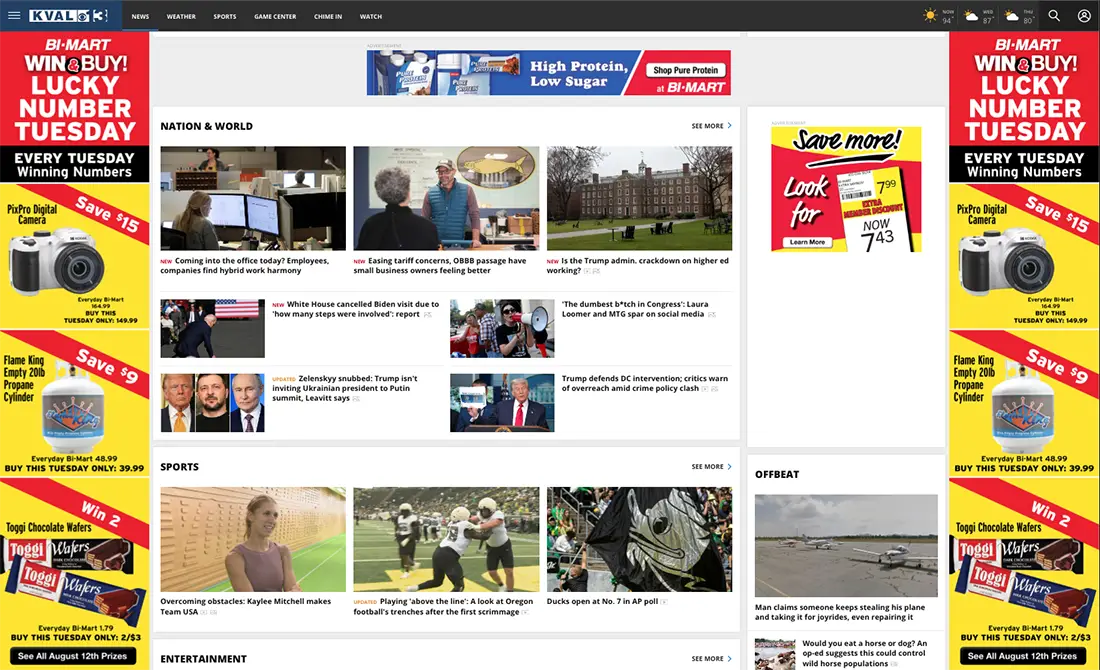View the Wednesday partly cloudy forecast icon
This screenshot has height=670, width=1100.
coord(971,15)
